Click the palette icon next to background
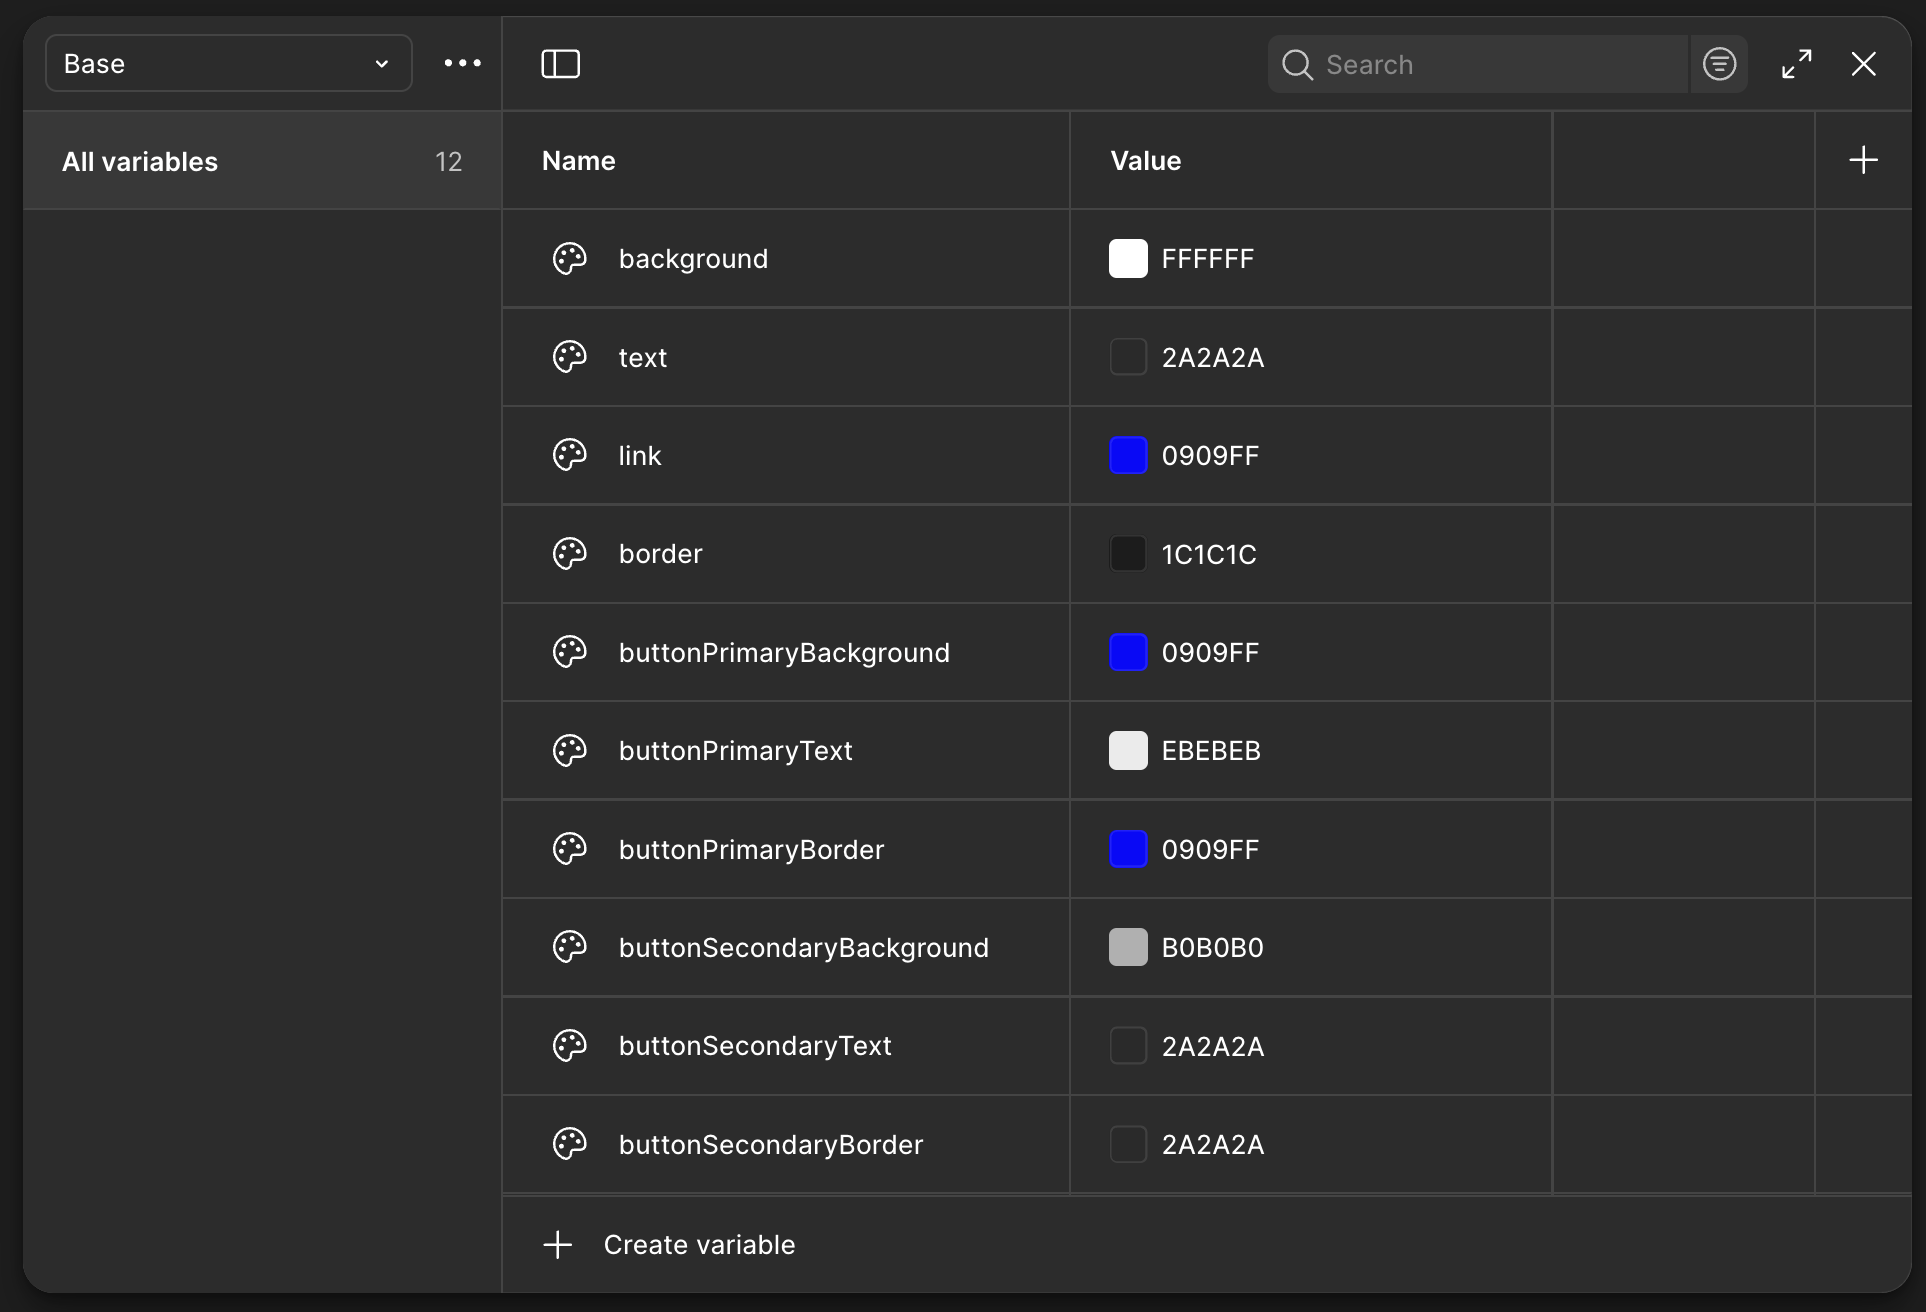The image size is (1926, 1312). pos(570,259)
